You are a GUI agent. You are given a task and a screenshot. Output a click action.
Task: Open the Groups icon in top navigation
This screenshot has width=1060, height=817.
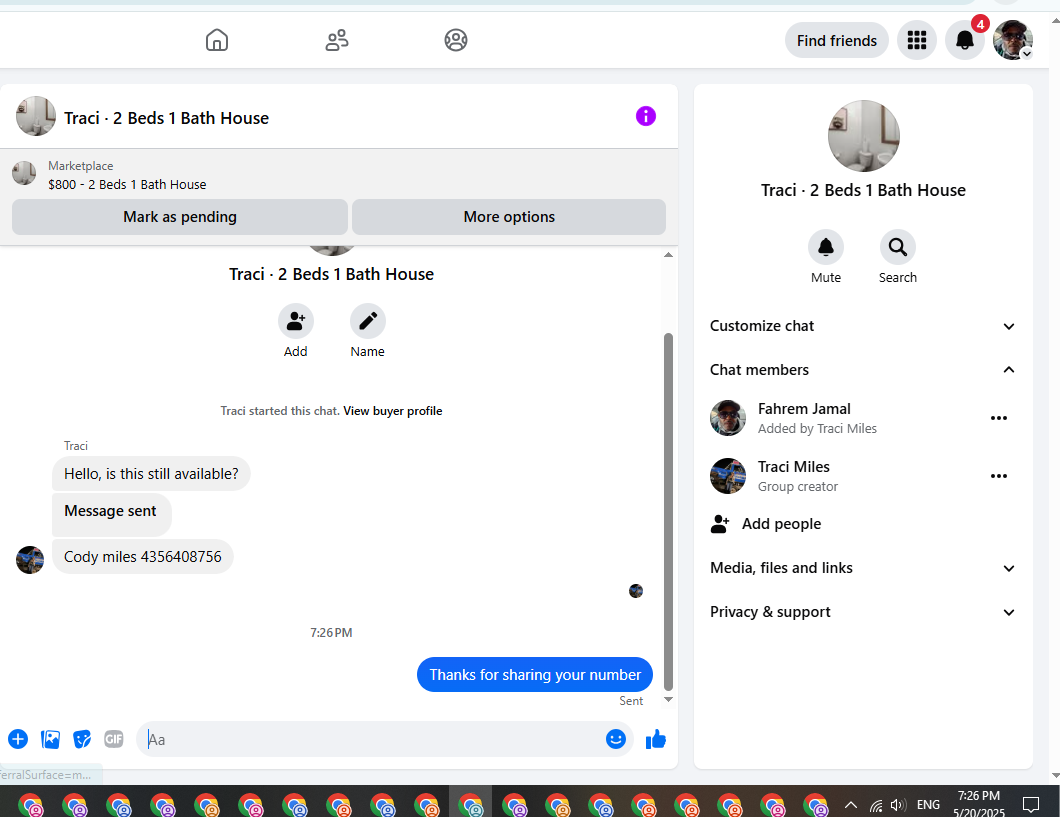tap(456, 40)
